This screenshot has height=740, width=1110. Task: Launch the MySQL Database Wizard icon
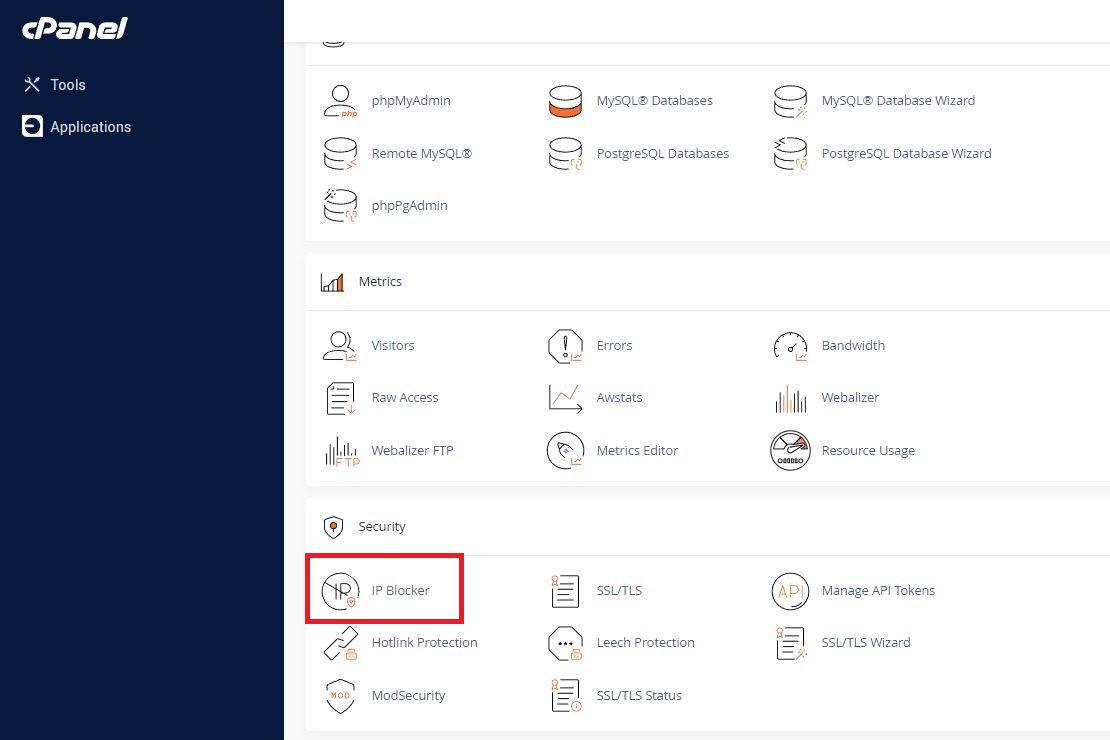(x=790, y=101)
